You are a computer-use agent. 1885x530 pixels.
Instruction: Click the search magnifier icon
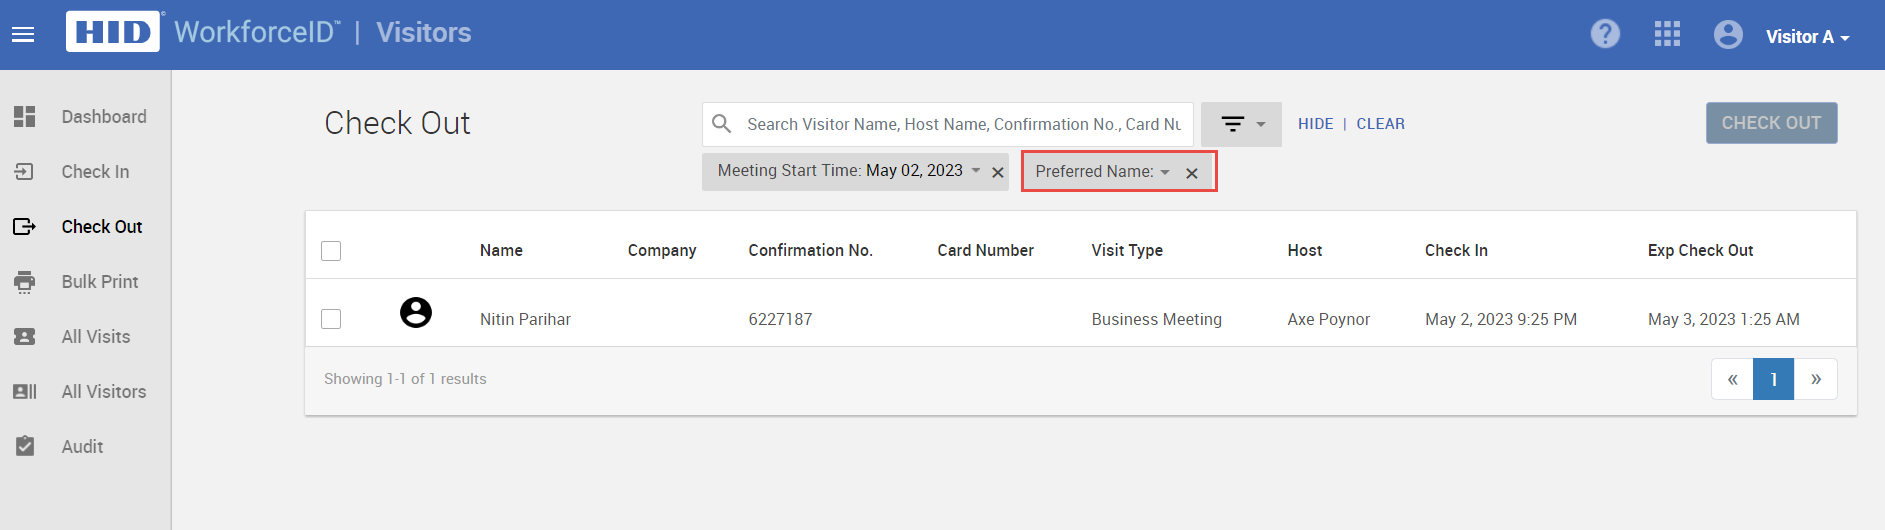[x=722, y=124]
